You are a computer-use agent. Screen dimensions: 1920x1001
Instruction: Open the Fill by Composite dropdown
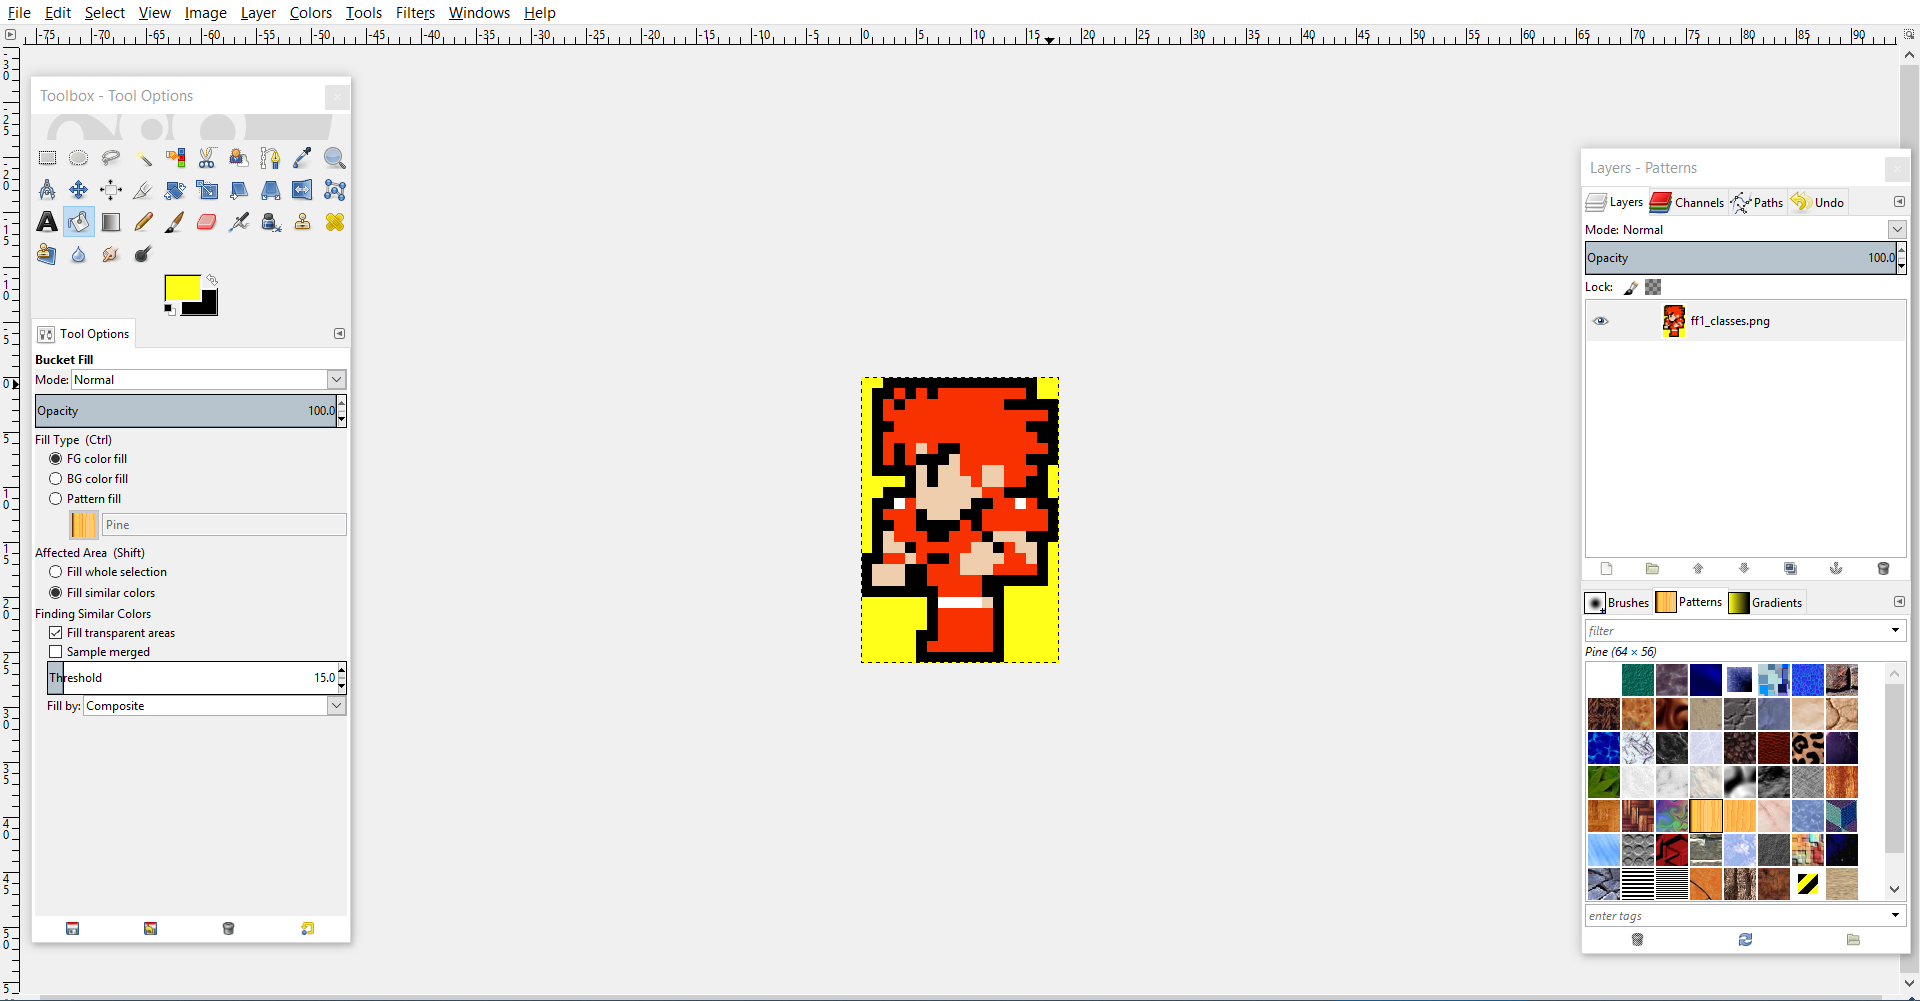pos(336,706)
